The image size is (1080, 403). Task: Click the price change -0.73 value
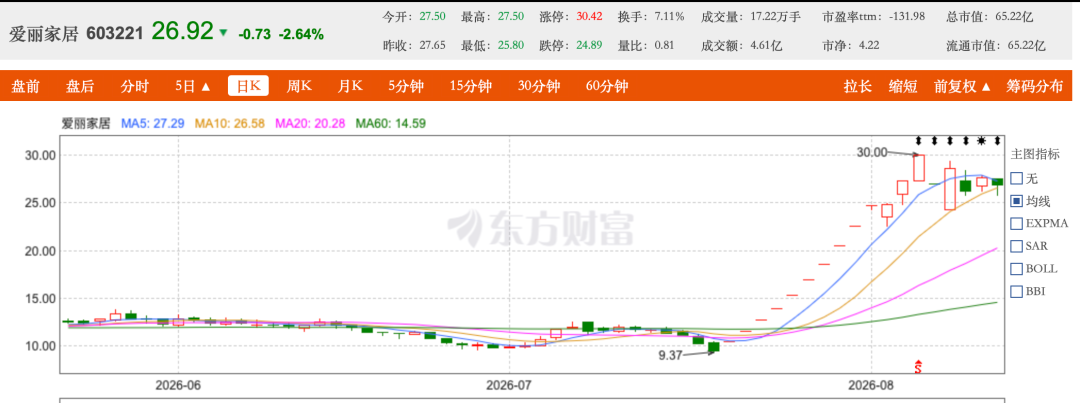pyautogui.click(x=254, y=34)
